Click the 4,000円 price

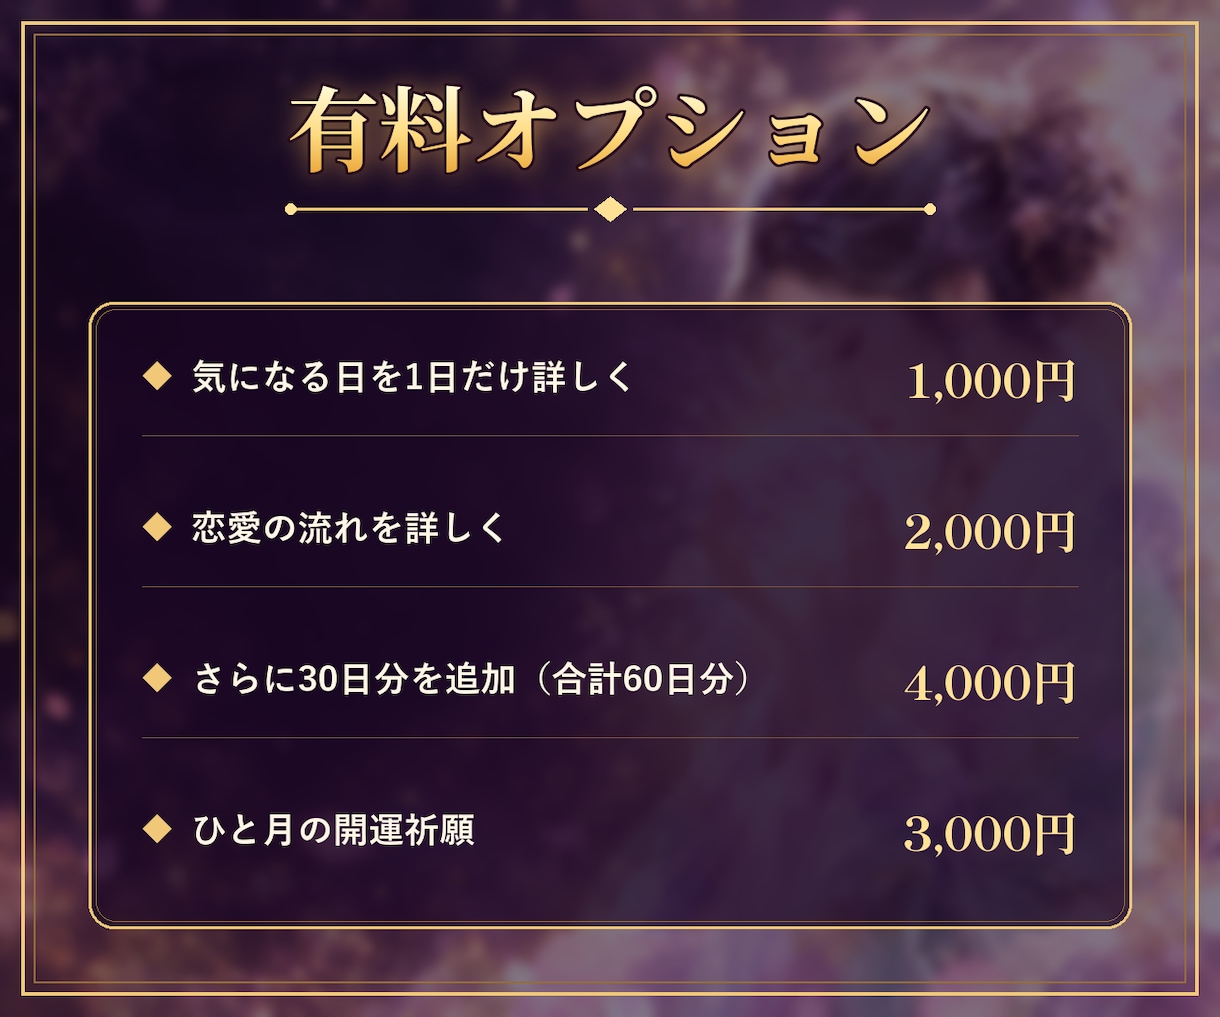(991, 683)
